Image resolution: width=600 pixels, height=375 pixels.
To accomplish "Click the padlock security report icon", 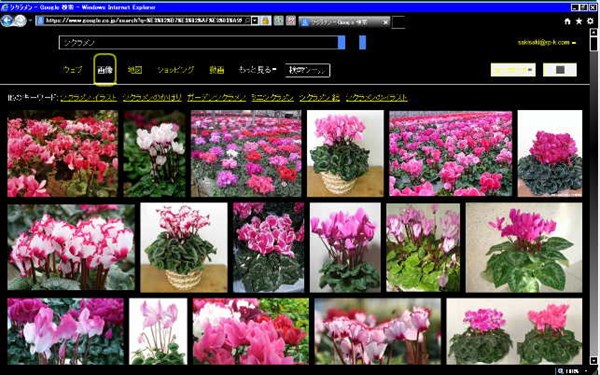I will click(x=265, y=21).
